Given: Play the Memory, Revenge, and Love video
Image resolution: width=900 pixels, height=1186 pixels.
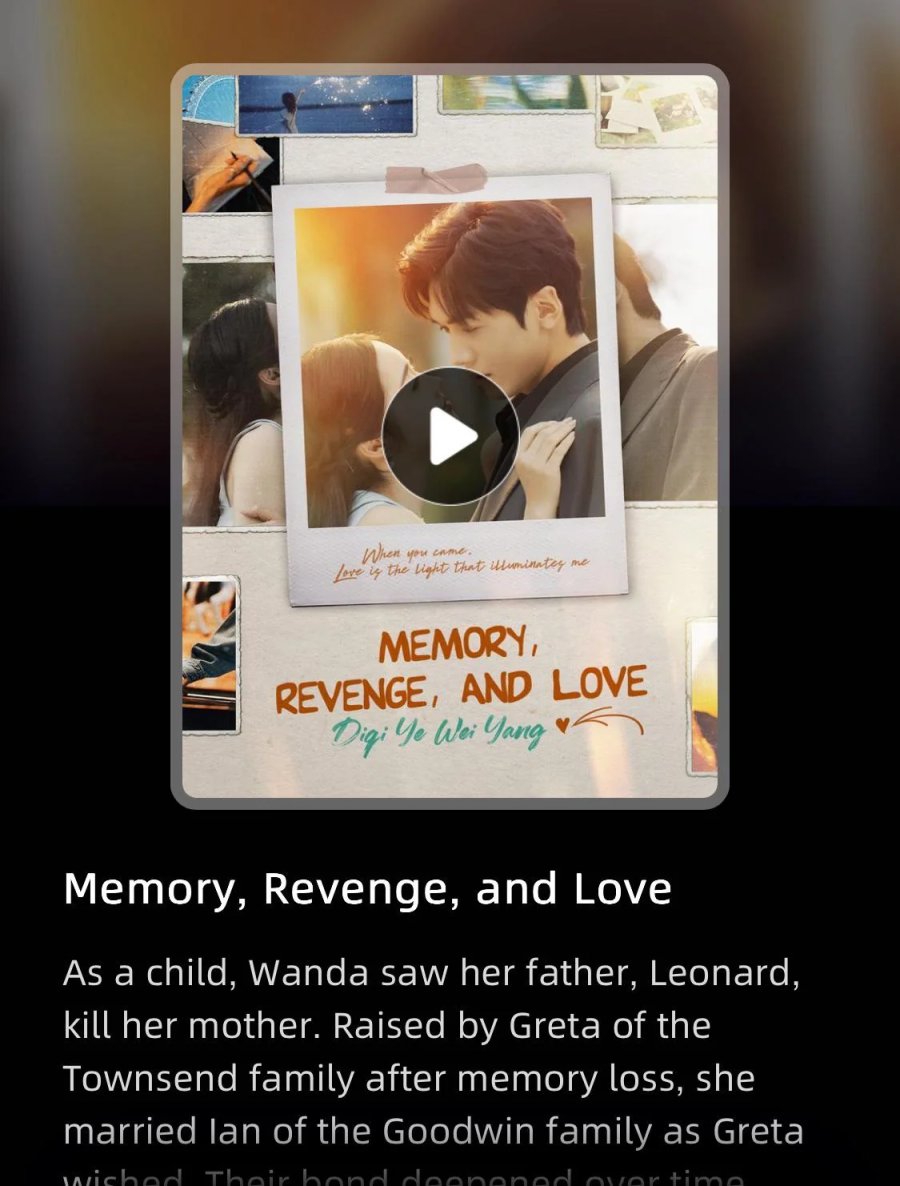Looking at the screenshot, I should tap(450, 436).
